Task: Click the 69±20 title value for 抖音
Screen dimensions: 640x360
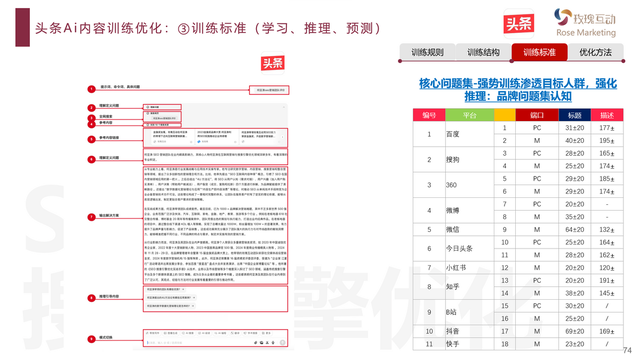Action: click(574, 331)
